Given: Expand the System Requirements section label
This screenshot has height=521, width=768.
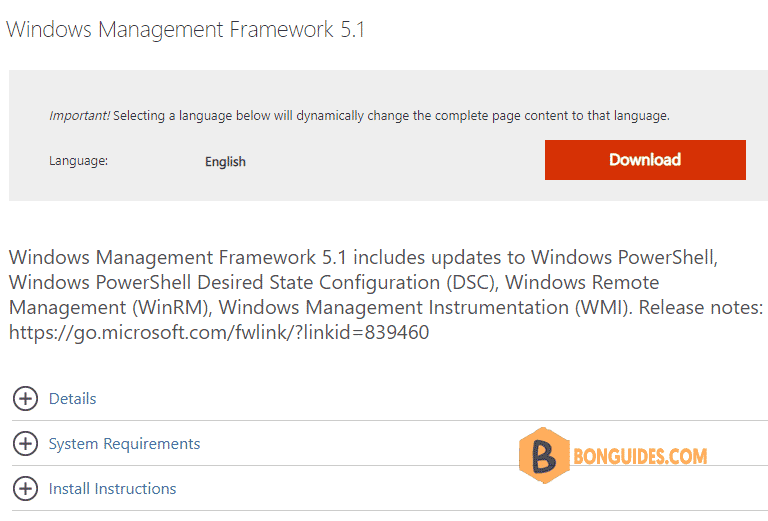Looking at the screenshot, I should 124,444.
